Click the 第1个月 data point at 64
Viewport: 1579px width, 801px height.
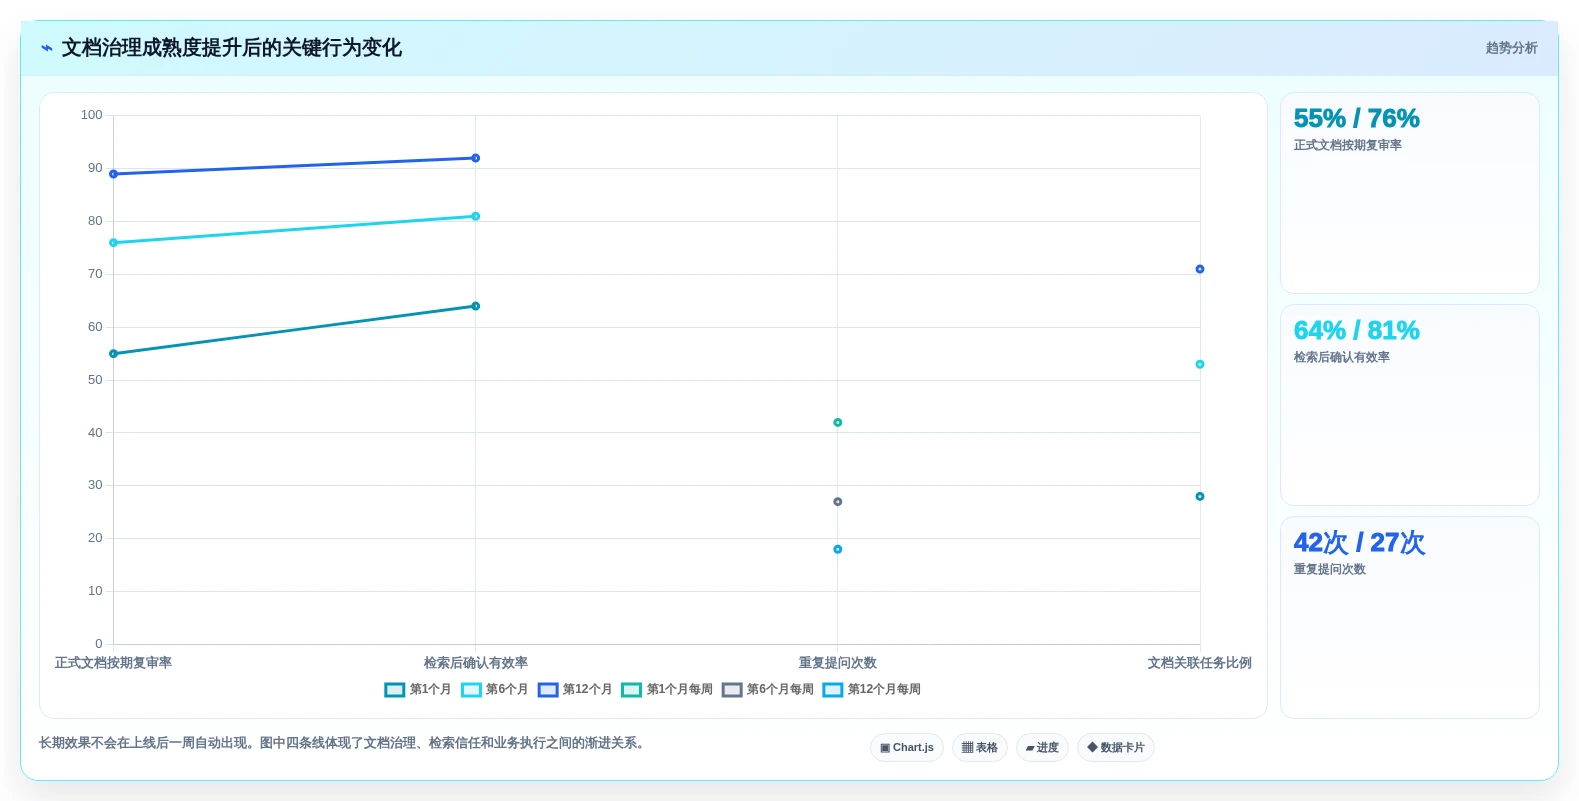pos(476,306)
